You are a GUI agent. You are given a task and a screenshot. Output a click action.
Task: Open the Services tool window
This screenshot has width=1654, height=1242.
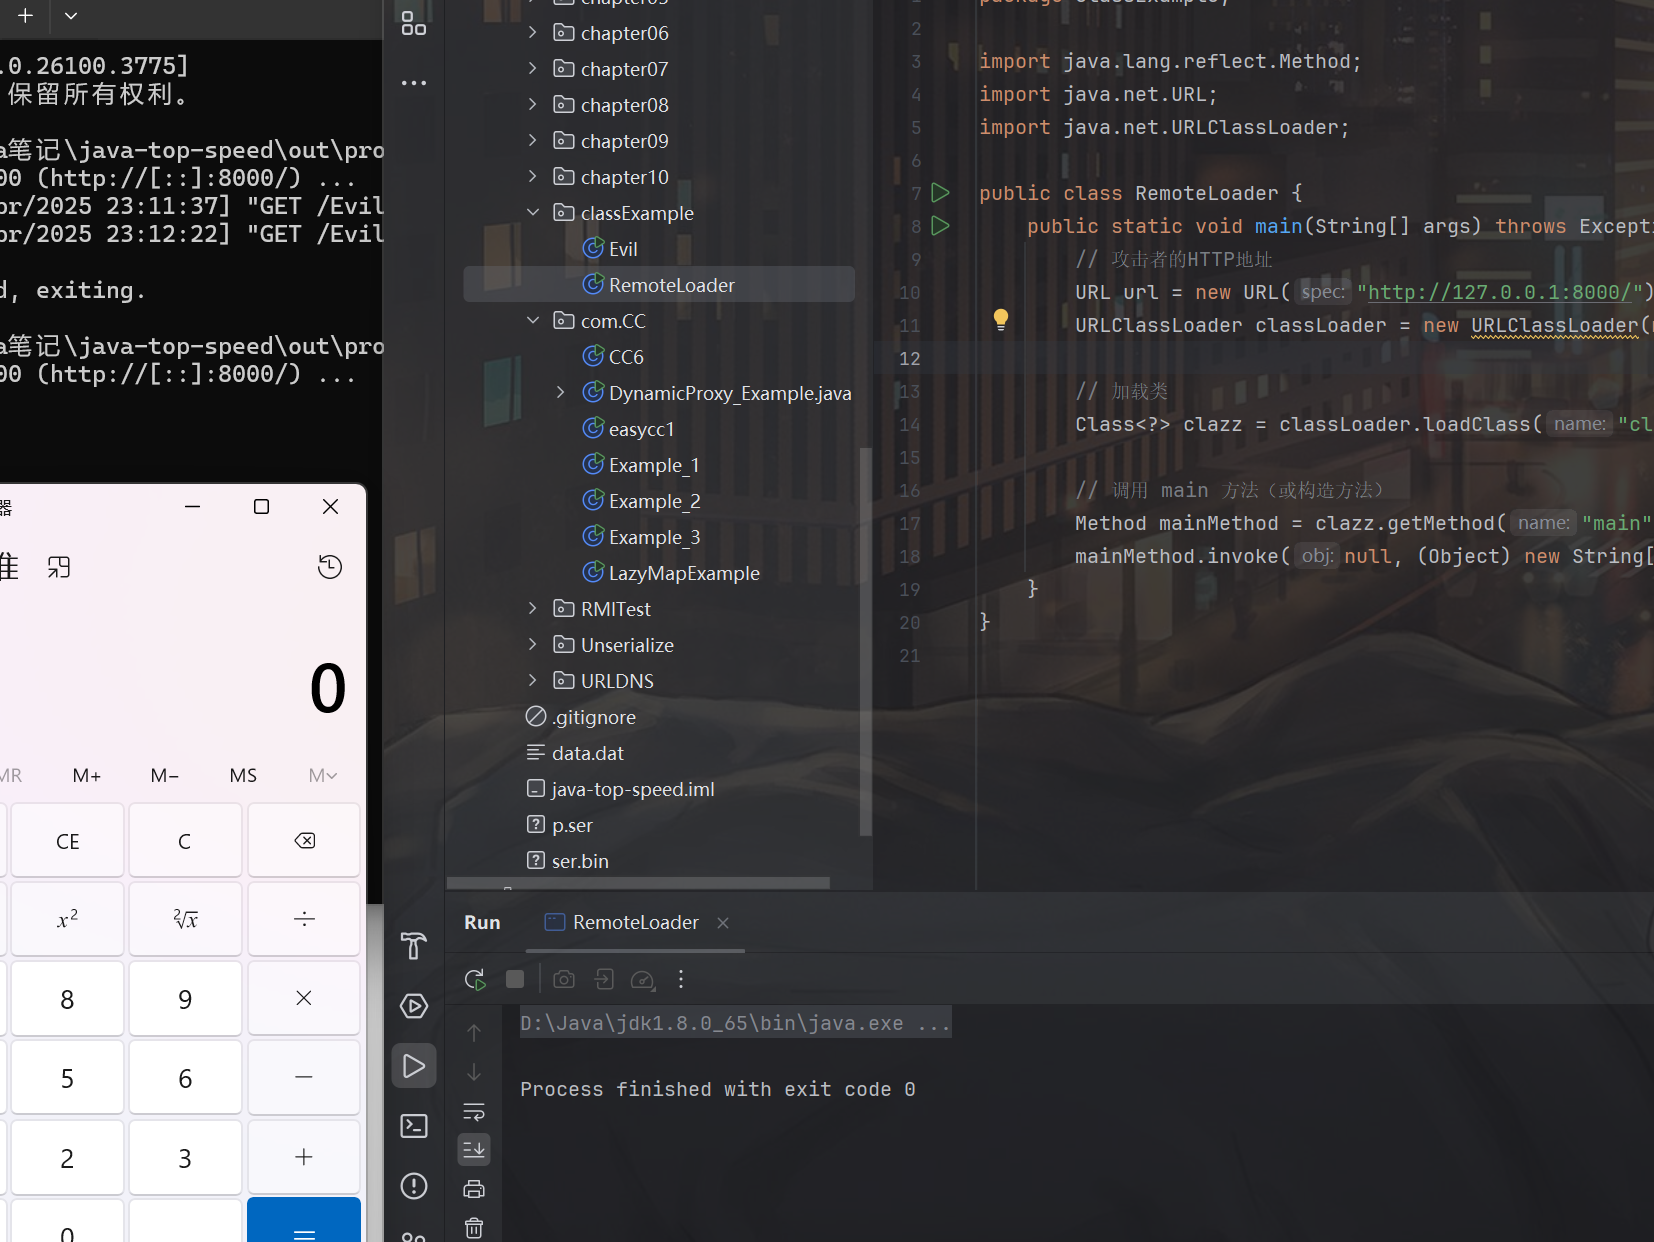[414, 1006]
